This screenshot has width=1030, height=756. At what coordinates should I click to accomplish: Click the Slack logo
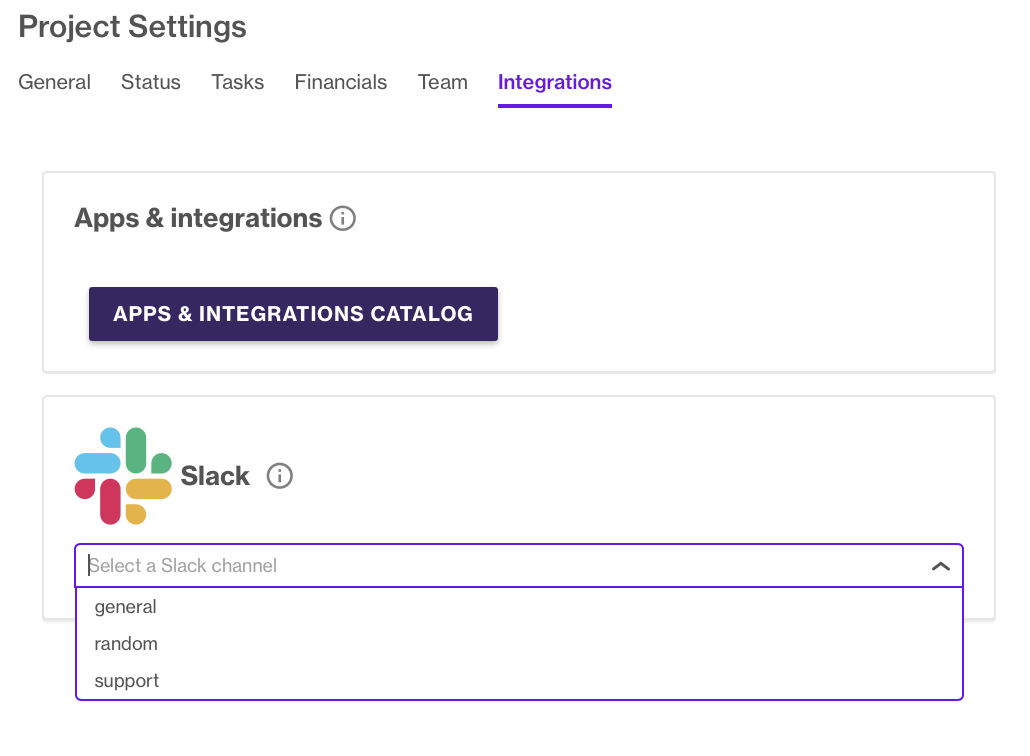click(123, 476)
